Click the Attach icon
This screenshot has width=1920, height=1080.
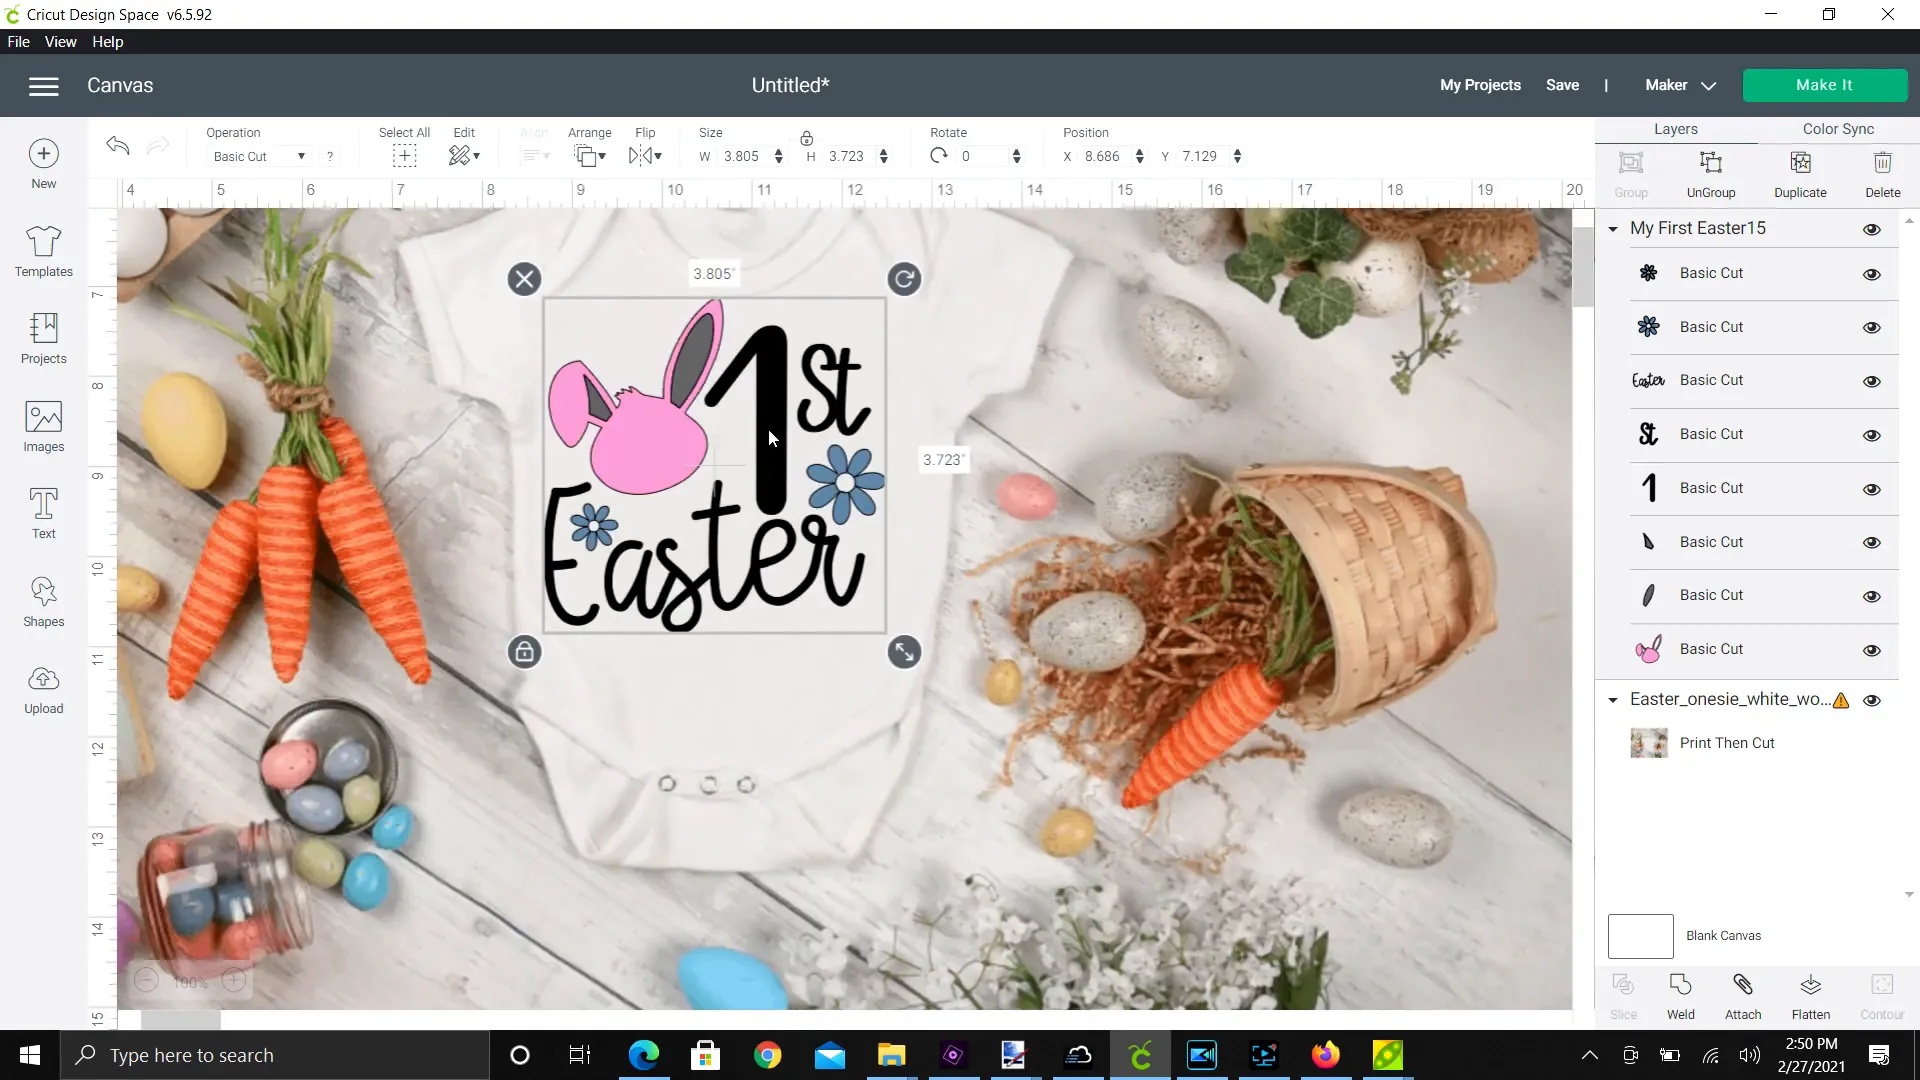[1743, 995]
